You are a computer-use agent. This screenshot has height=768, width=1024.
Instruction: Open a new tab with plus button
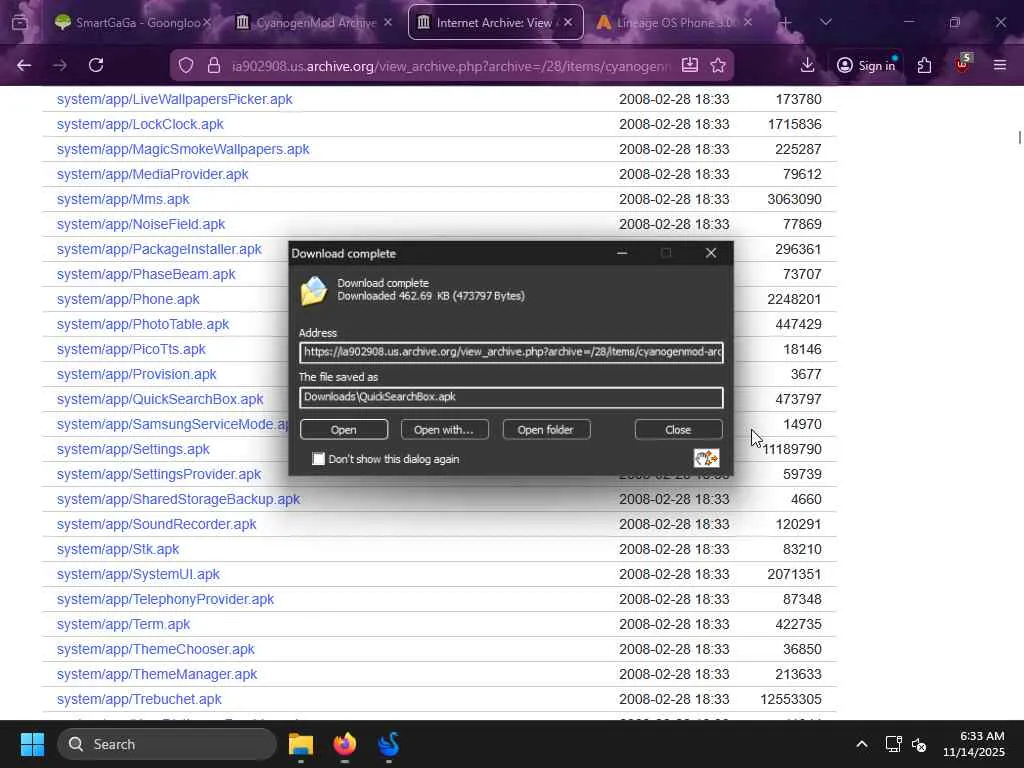[x=786, y=23]
